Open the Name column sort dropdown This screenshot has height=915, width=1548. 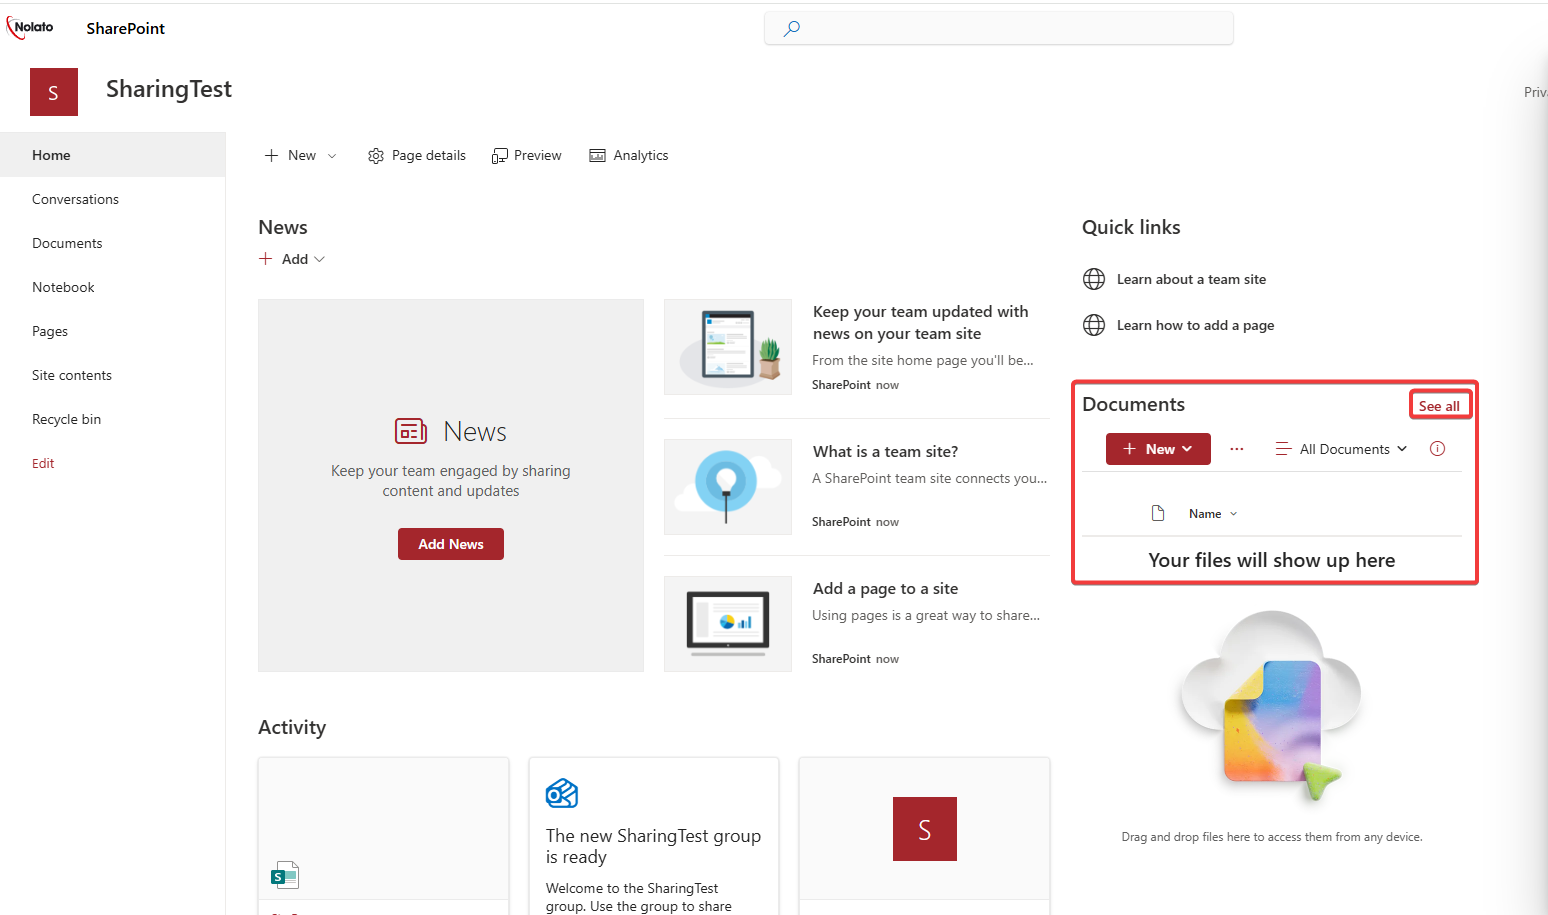1213,514
